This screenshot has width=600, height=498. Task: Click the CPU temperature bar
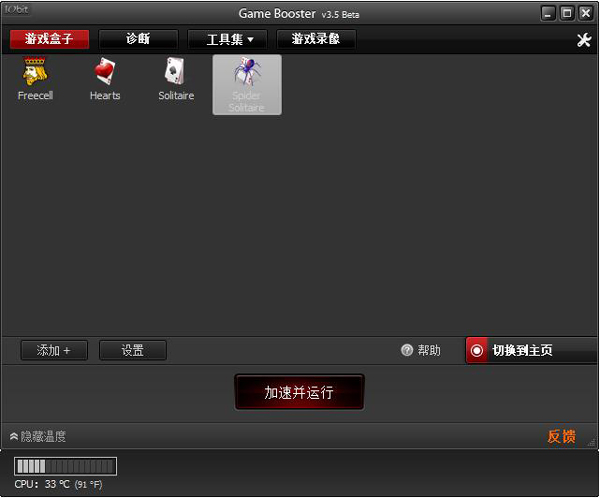click(x=65, y=466)
